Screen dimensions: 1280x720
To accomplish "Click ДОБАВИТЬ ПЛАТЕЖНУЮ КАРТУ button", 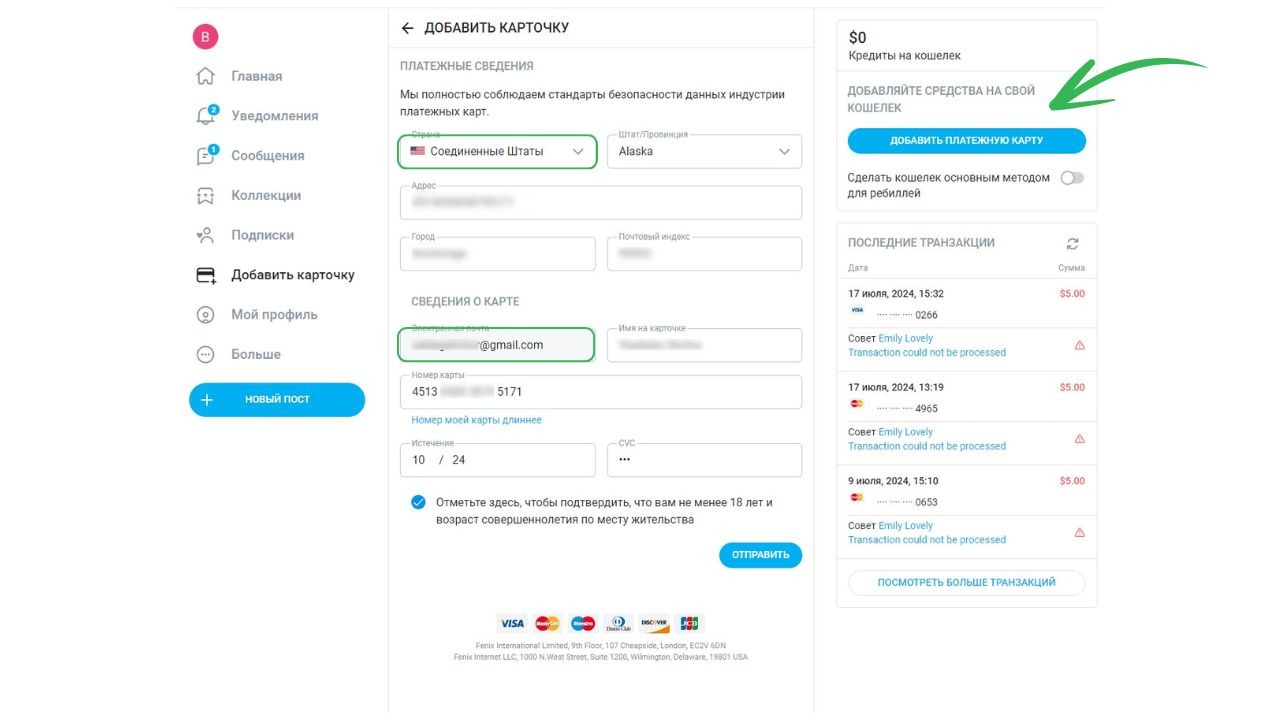I will [966, 141].
